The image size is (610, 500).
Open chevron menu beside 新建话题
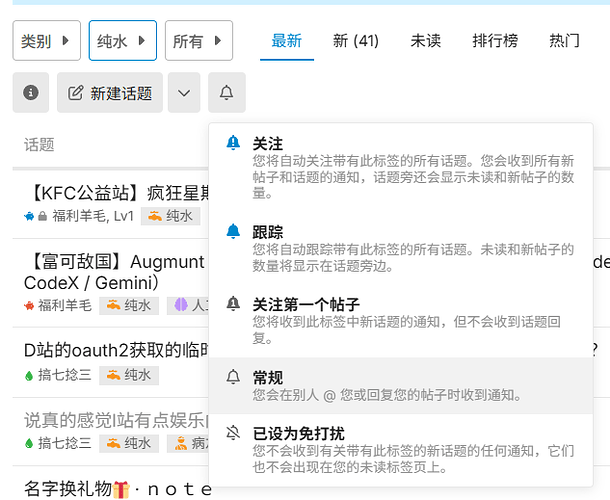point(184,93)
